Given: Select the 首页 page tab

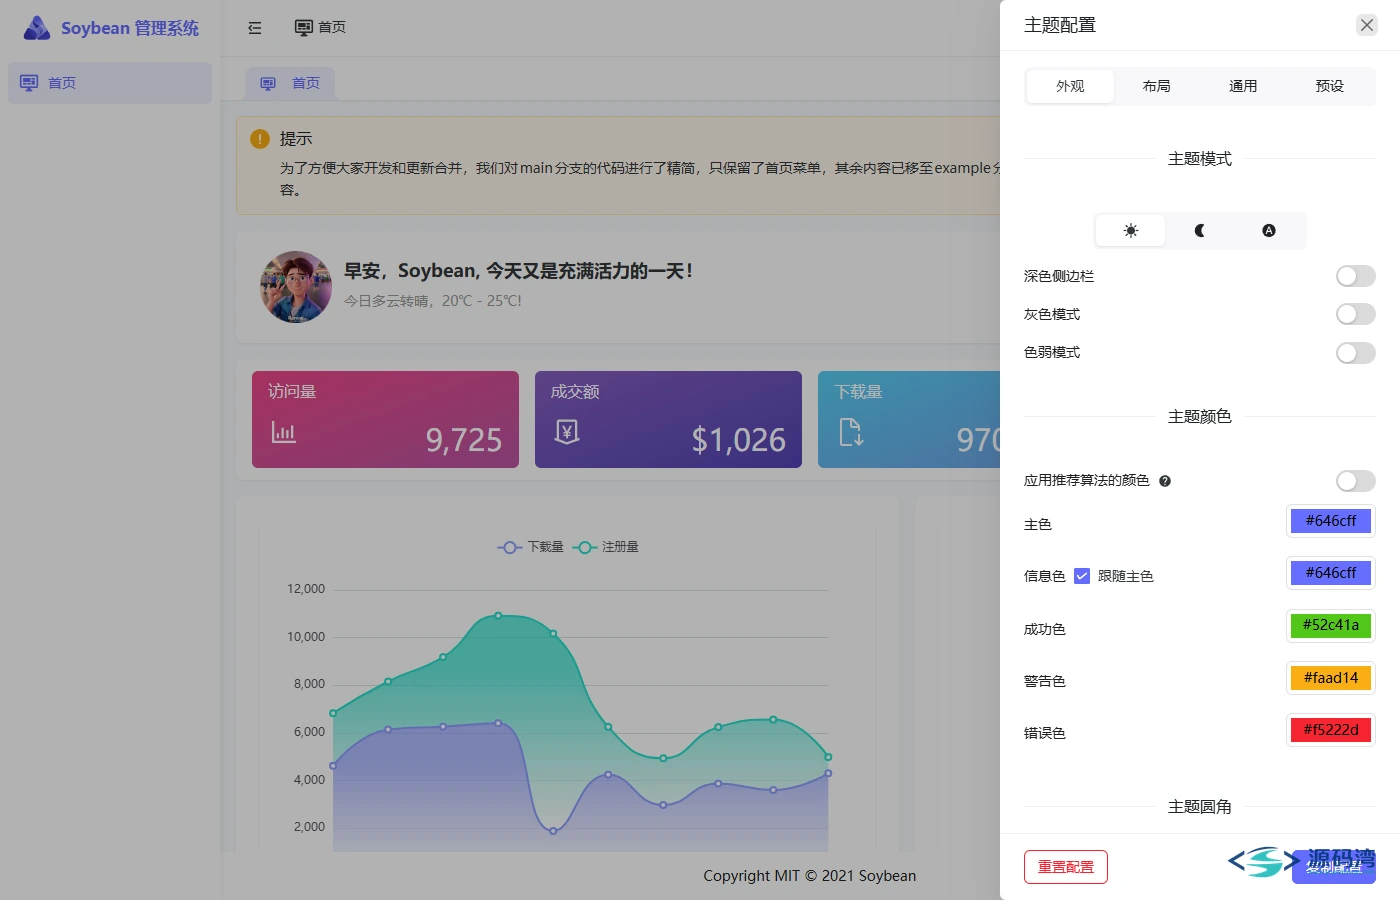Looking at the screenshot, I should tap(290, 83).
